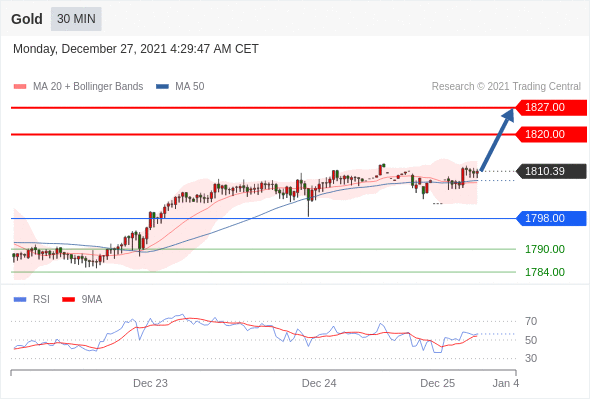This screenshot has width=590, height=400.
Task: Click the Jan 4 date axis label
Action: click(x=506, y=383)
